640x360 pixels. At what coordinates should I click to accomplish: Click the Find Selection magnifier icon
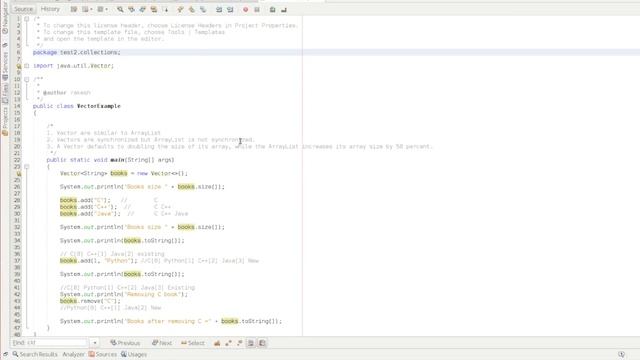(120, 9)
